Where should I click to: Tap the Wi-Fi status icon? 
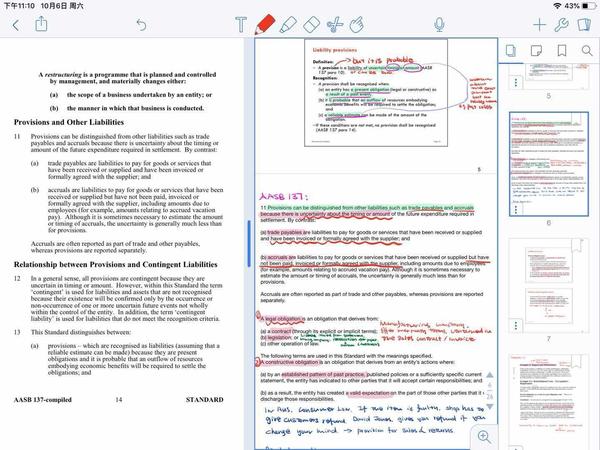[558, 6]
